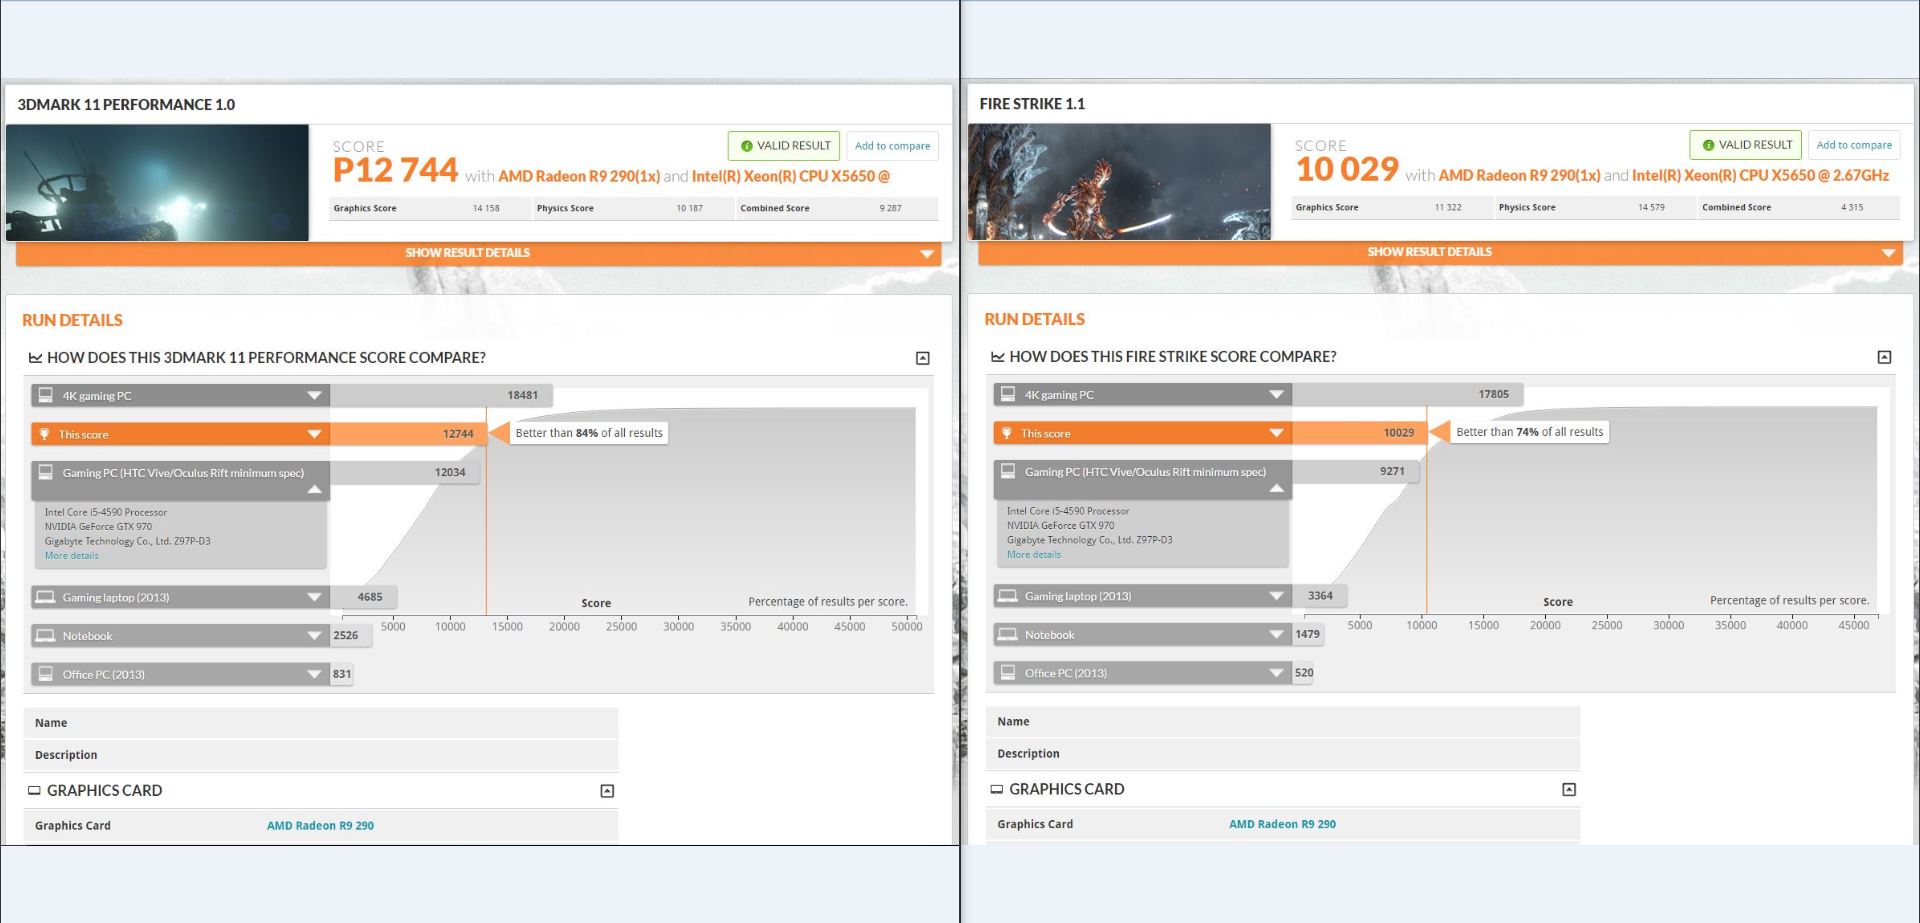Click the 12744 orange score bar in 3DMark 11

point(408,434)
